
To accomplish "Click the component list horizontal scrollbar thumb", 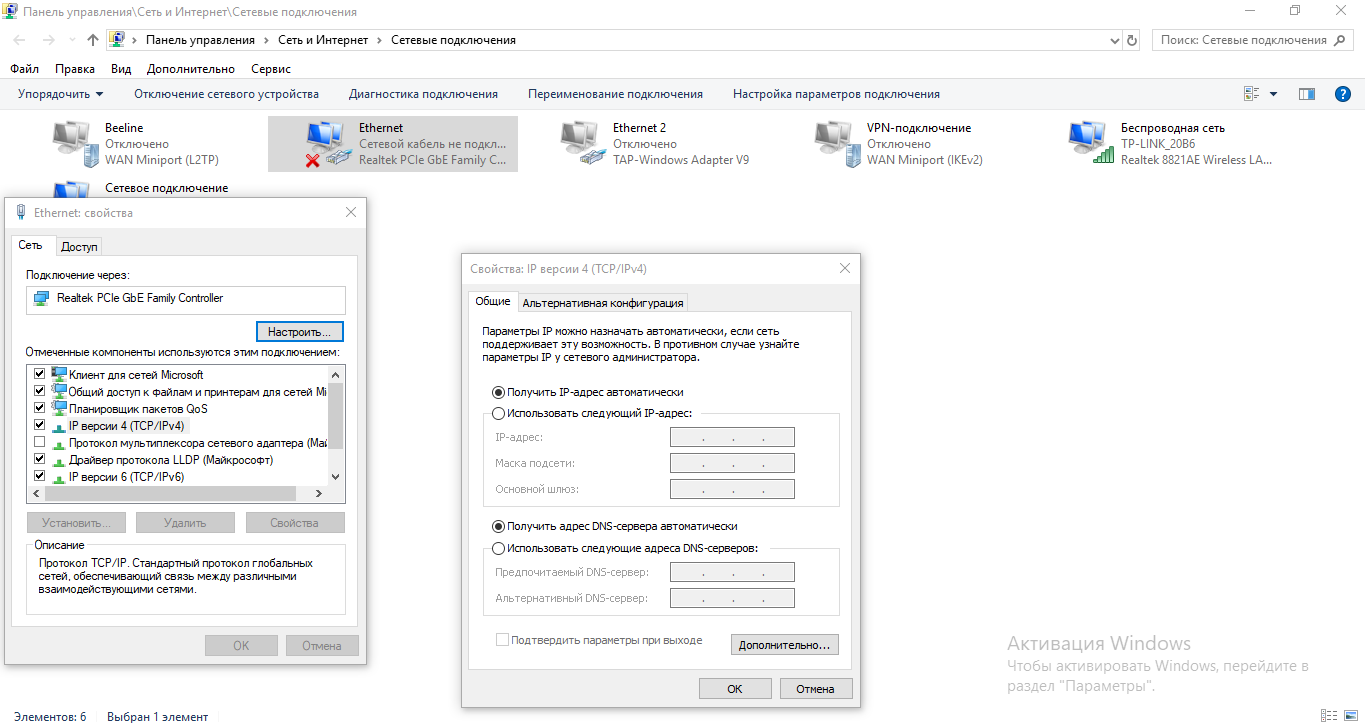I will click(170, 494).
